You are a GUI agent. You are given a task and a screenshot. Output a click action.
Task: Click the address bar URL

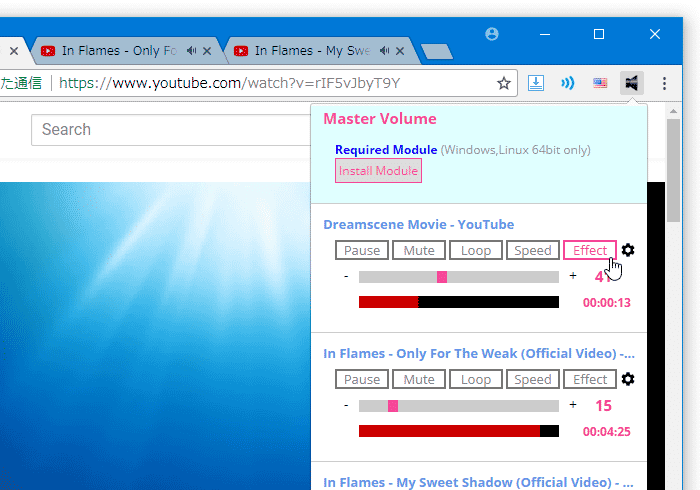pos(229,83)
